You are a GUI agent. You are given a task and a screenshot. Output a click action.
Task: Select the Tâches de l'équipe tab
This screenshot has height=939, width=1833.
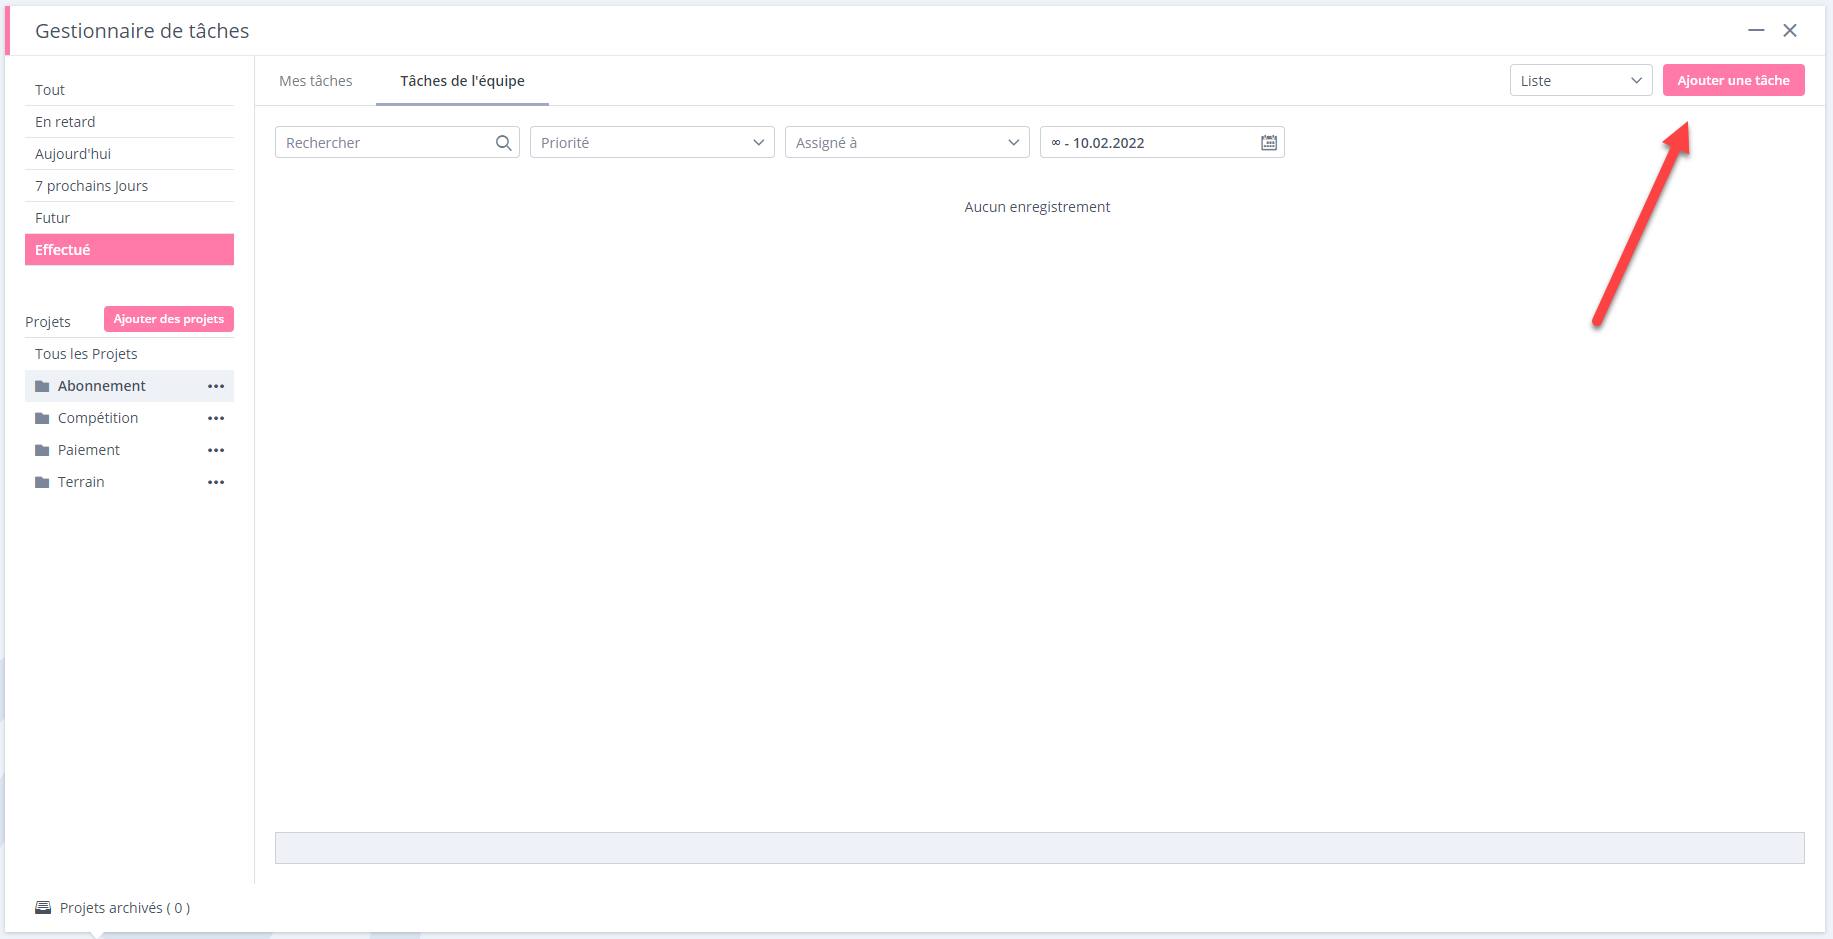coord(462,81)
